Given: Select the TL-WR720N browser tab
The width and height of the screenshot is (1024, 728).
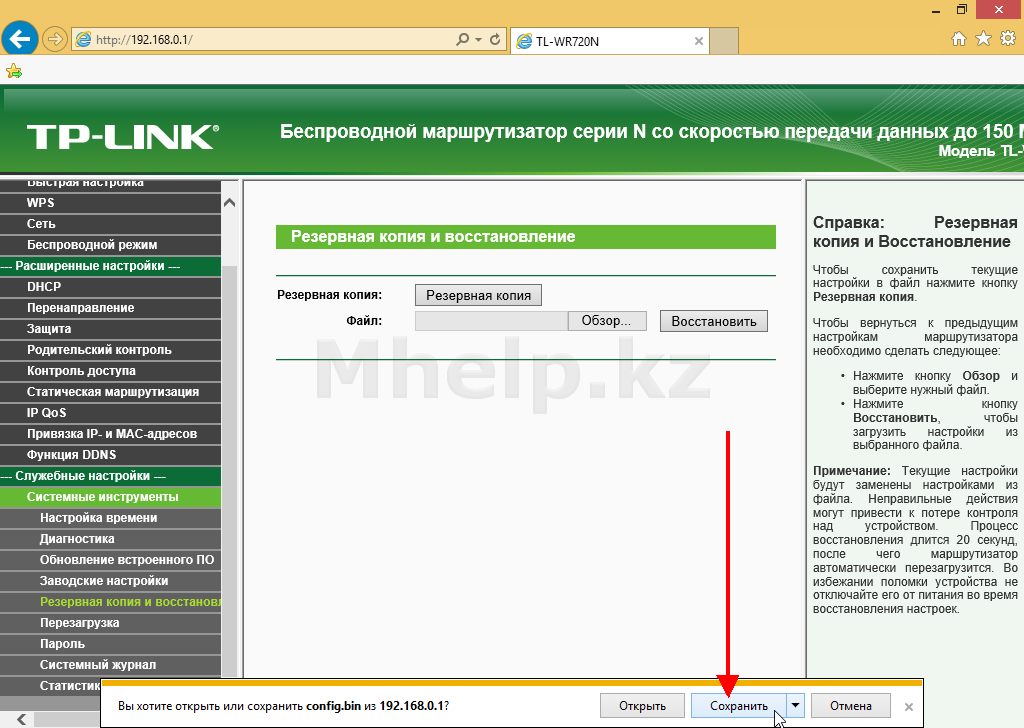Looking at the screenshot, I should [x=610, y=41].
